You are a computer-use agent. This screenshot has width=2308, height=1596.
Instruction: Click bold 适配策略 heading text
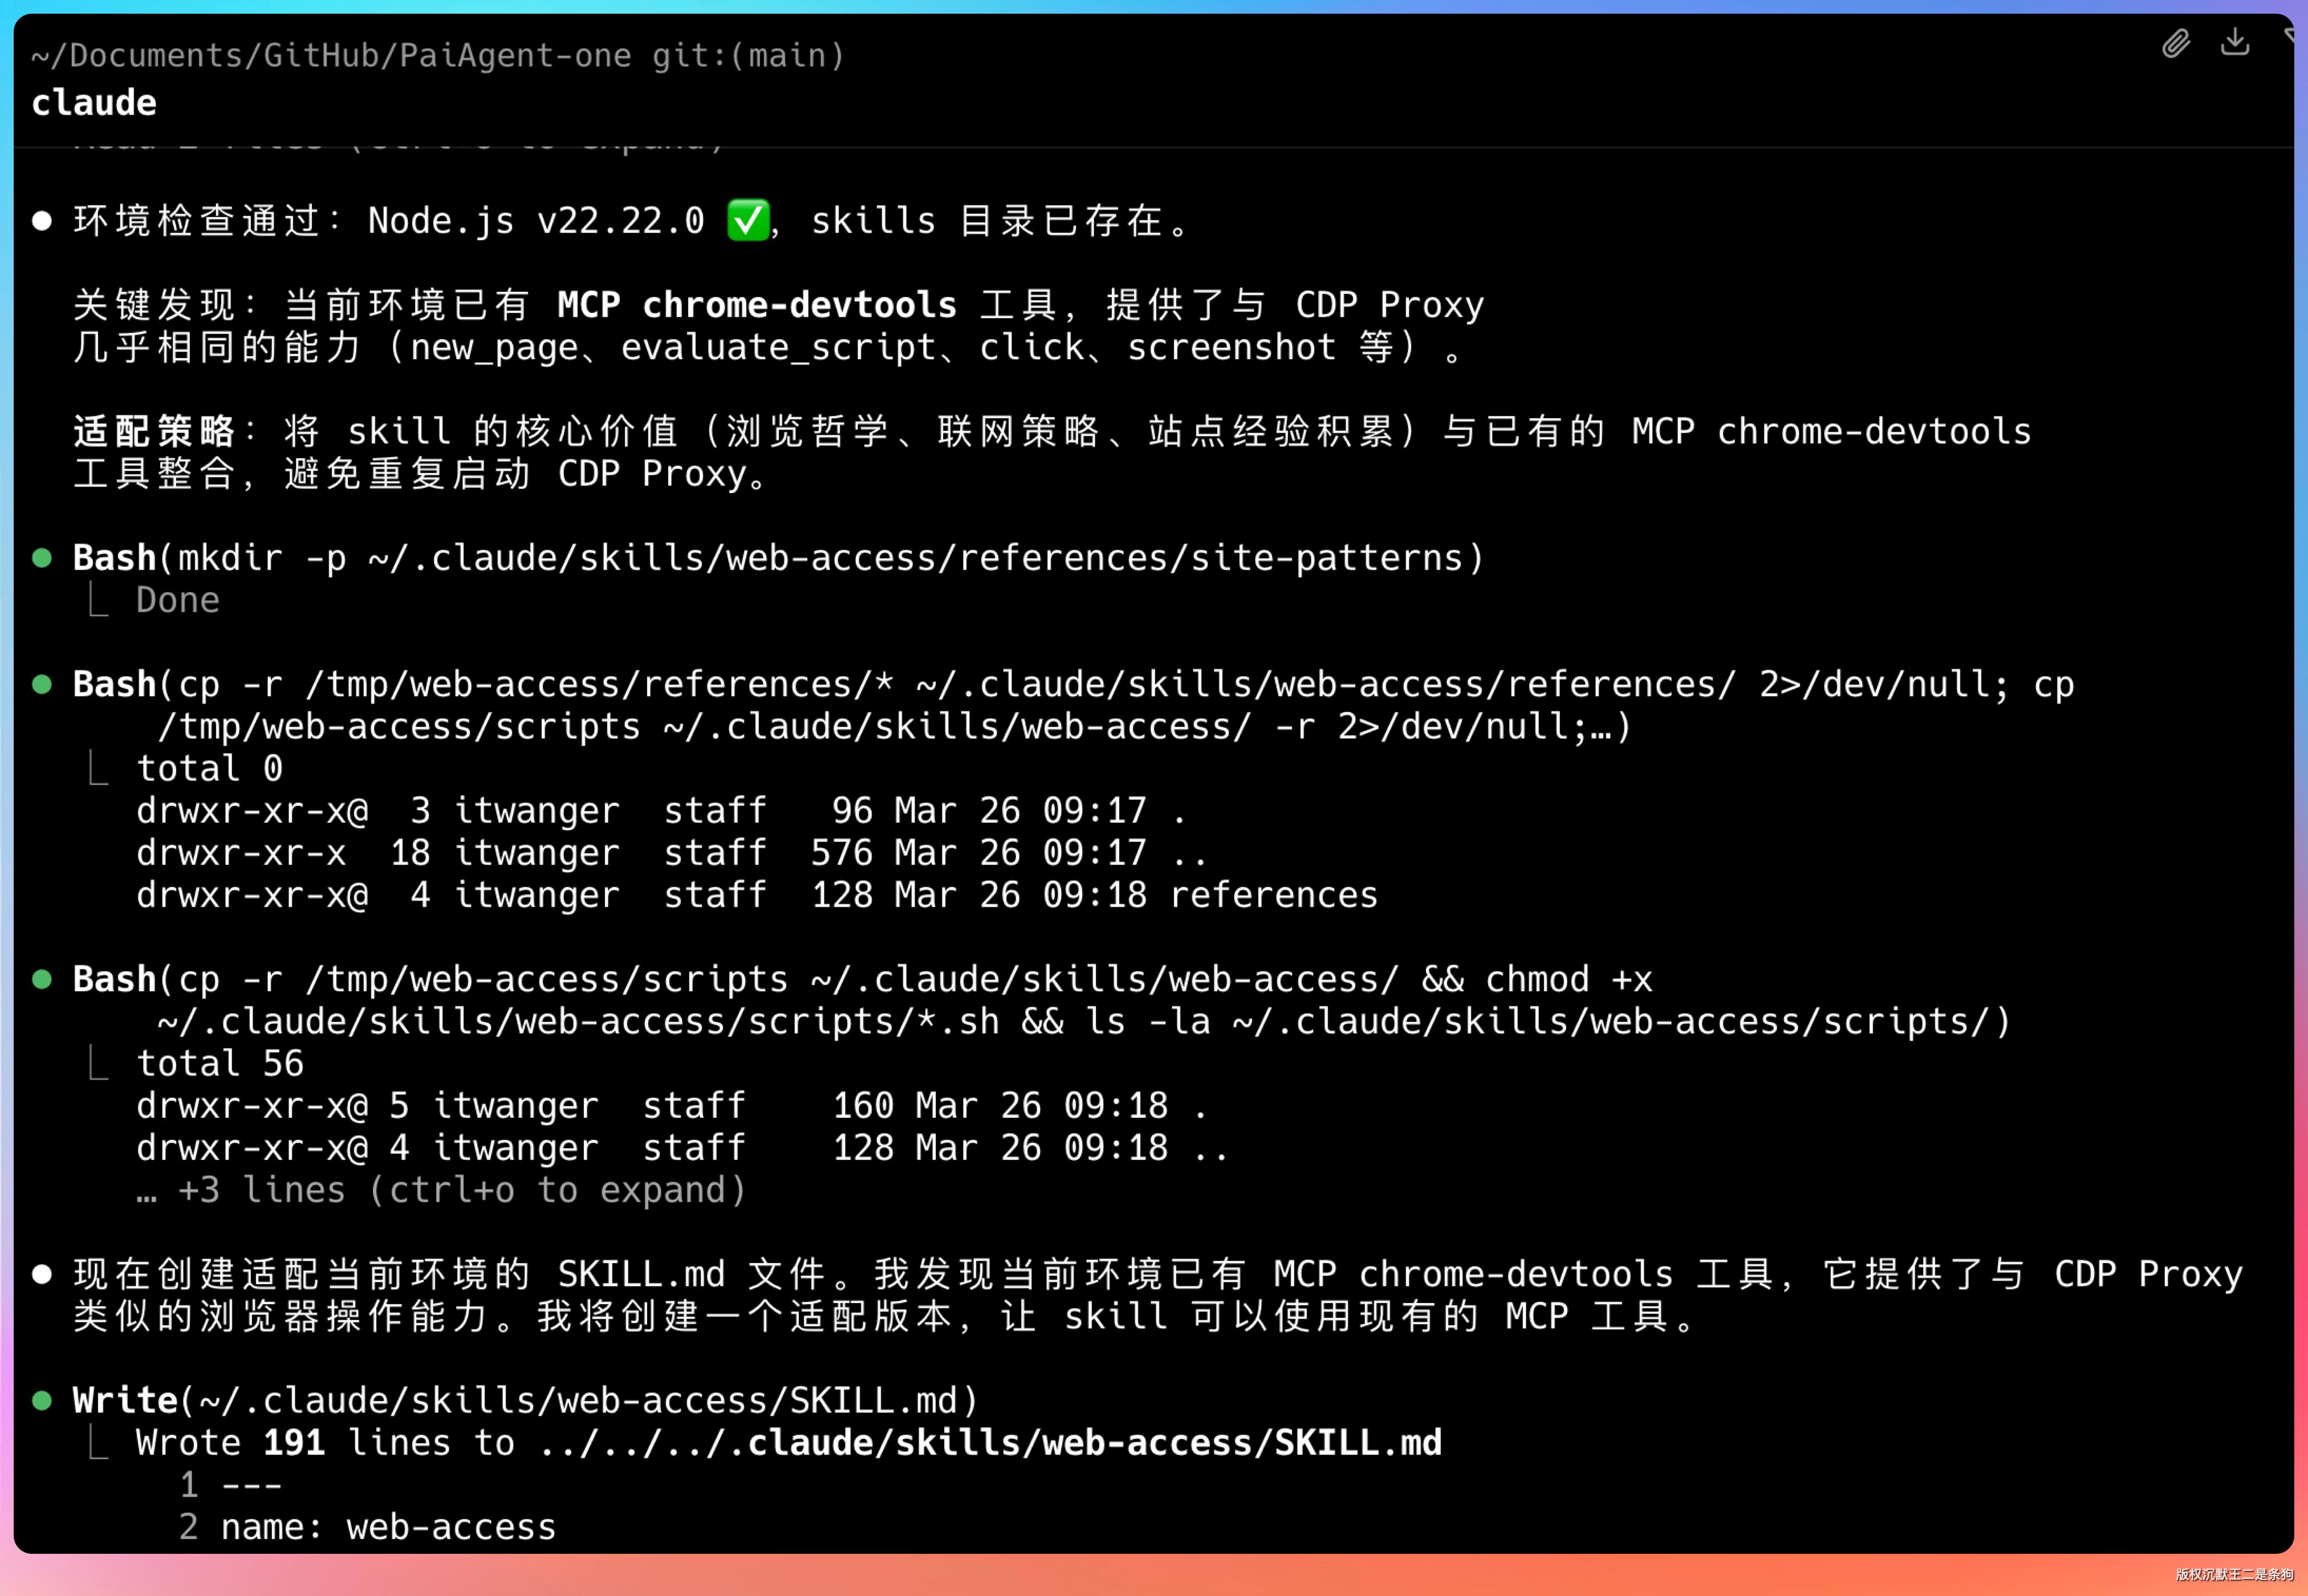pos(154,432)
